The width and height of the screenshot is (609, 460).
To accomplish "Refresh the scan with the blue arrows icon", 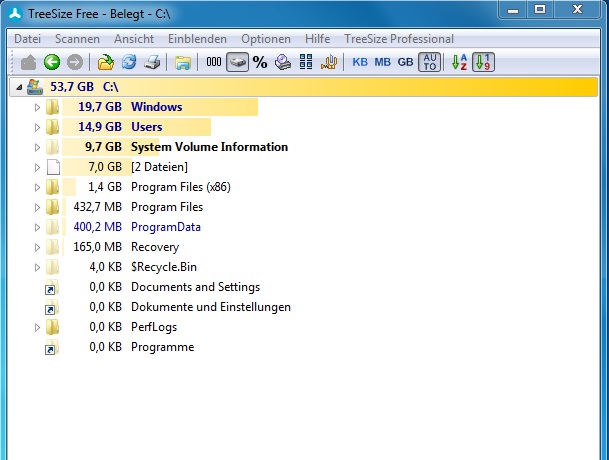I will pyautogui.click(x=128, y=62).
